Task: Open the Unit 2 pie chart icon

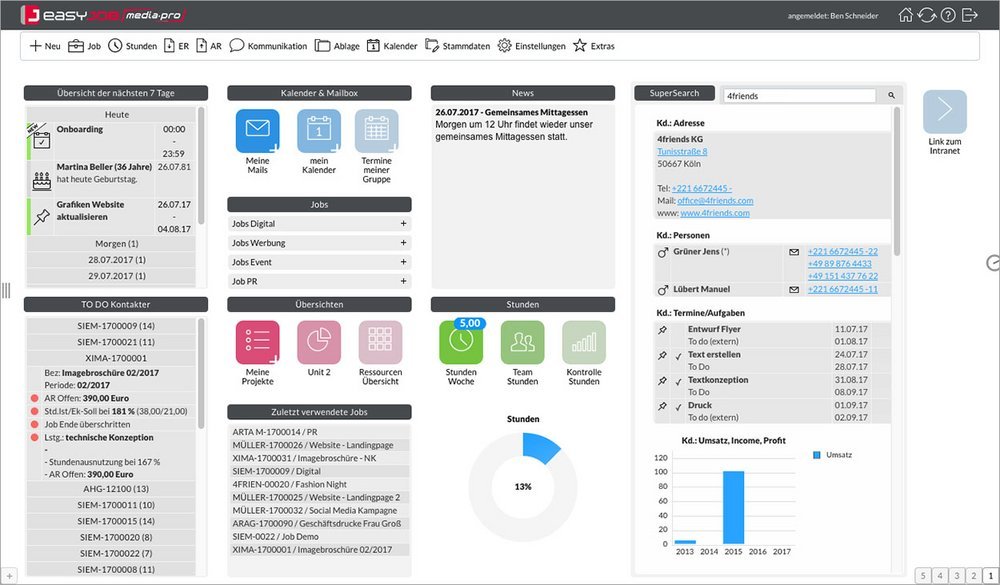Action: [319, 343]
